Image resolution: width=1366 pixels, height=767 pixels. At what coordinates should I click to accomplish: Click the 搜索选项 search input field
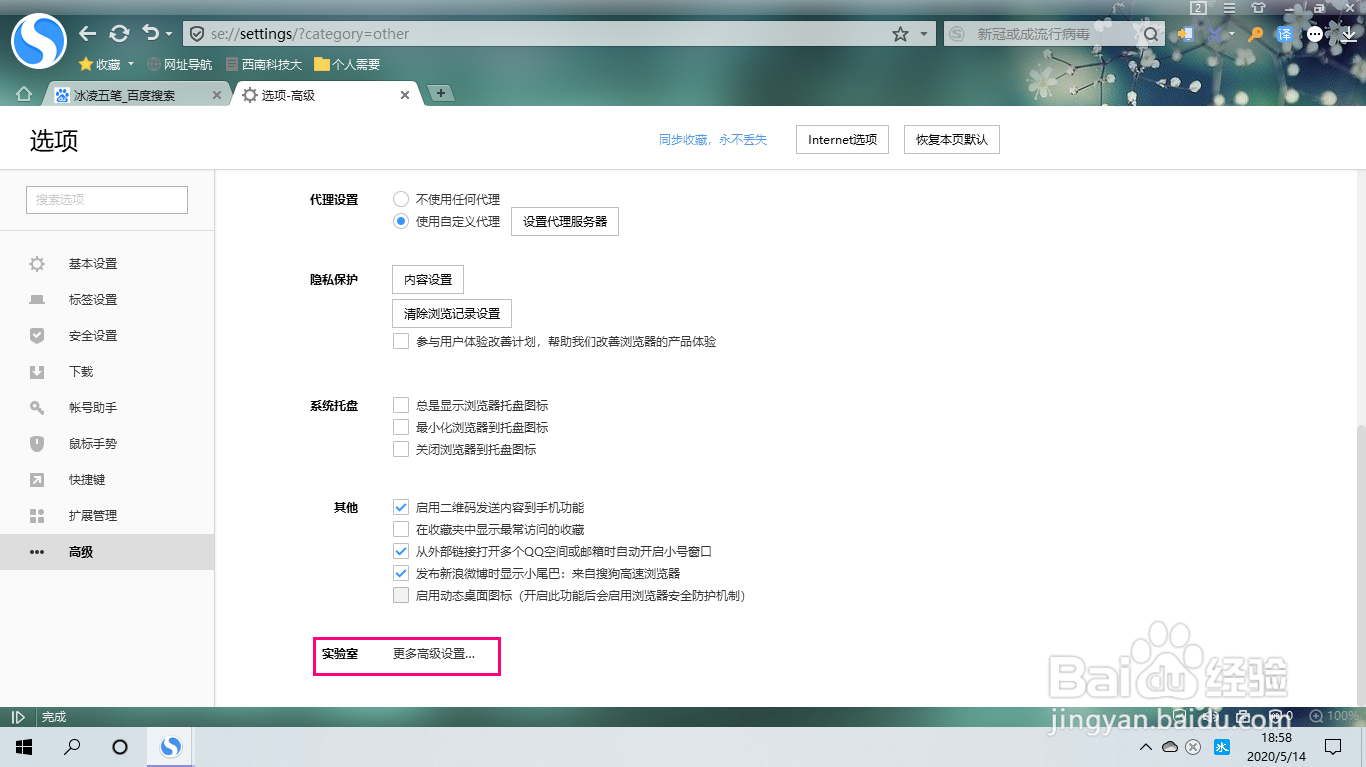[106, 199]
